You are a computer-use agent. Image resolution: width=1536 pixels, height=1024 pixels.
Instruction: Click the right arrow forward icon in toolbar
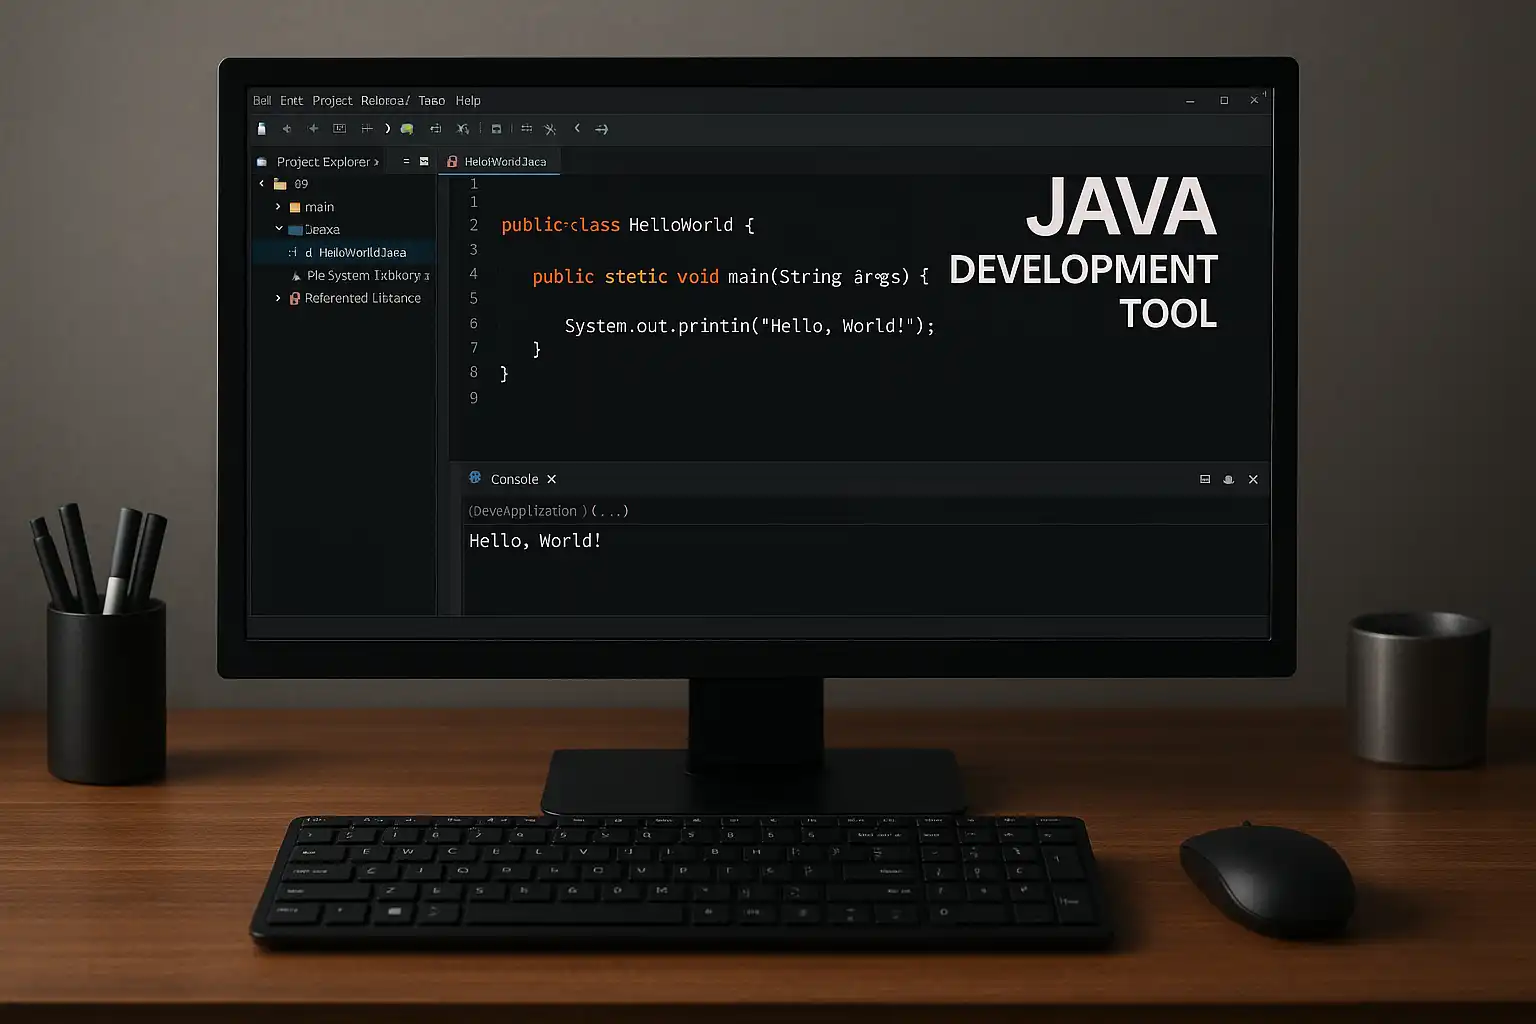[x=601, y=129]
